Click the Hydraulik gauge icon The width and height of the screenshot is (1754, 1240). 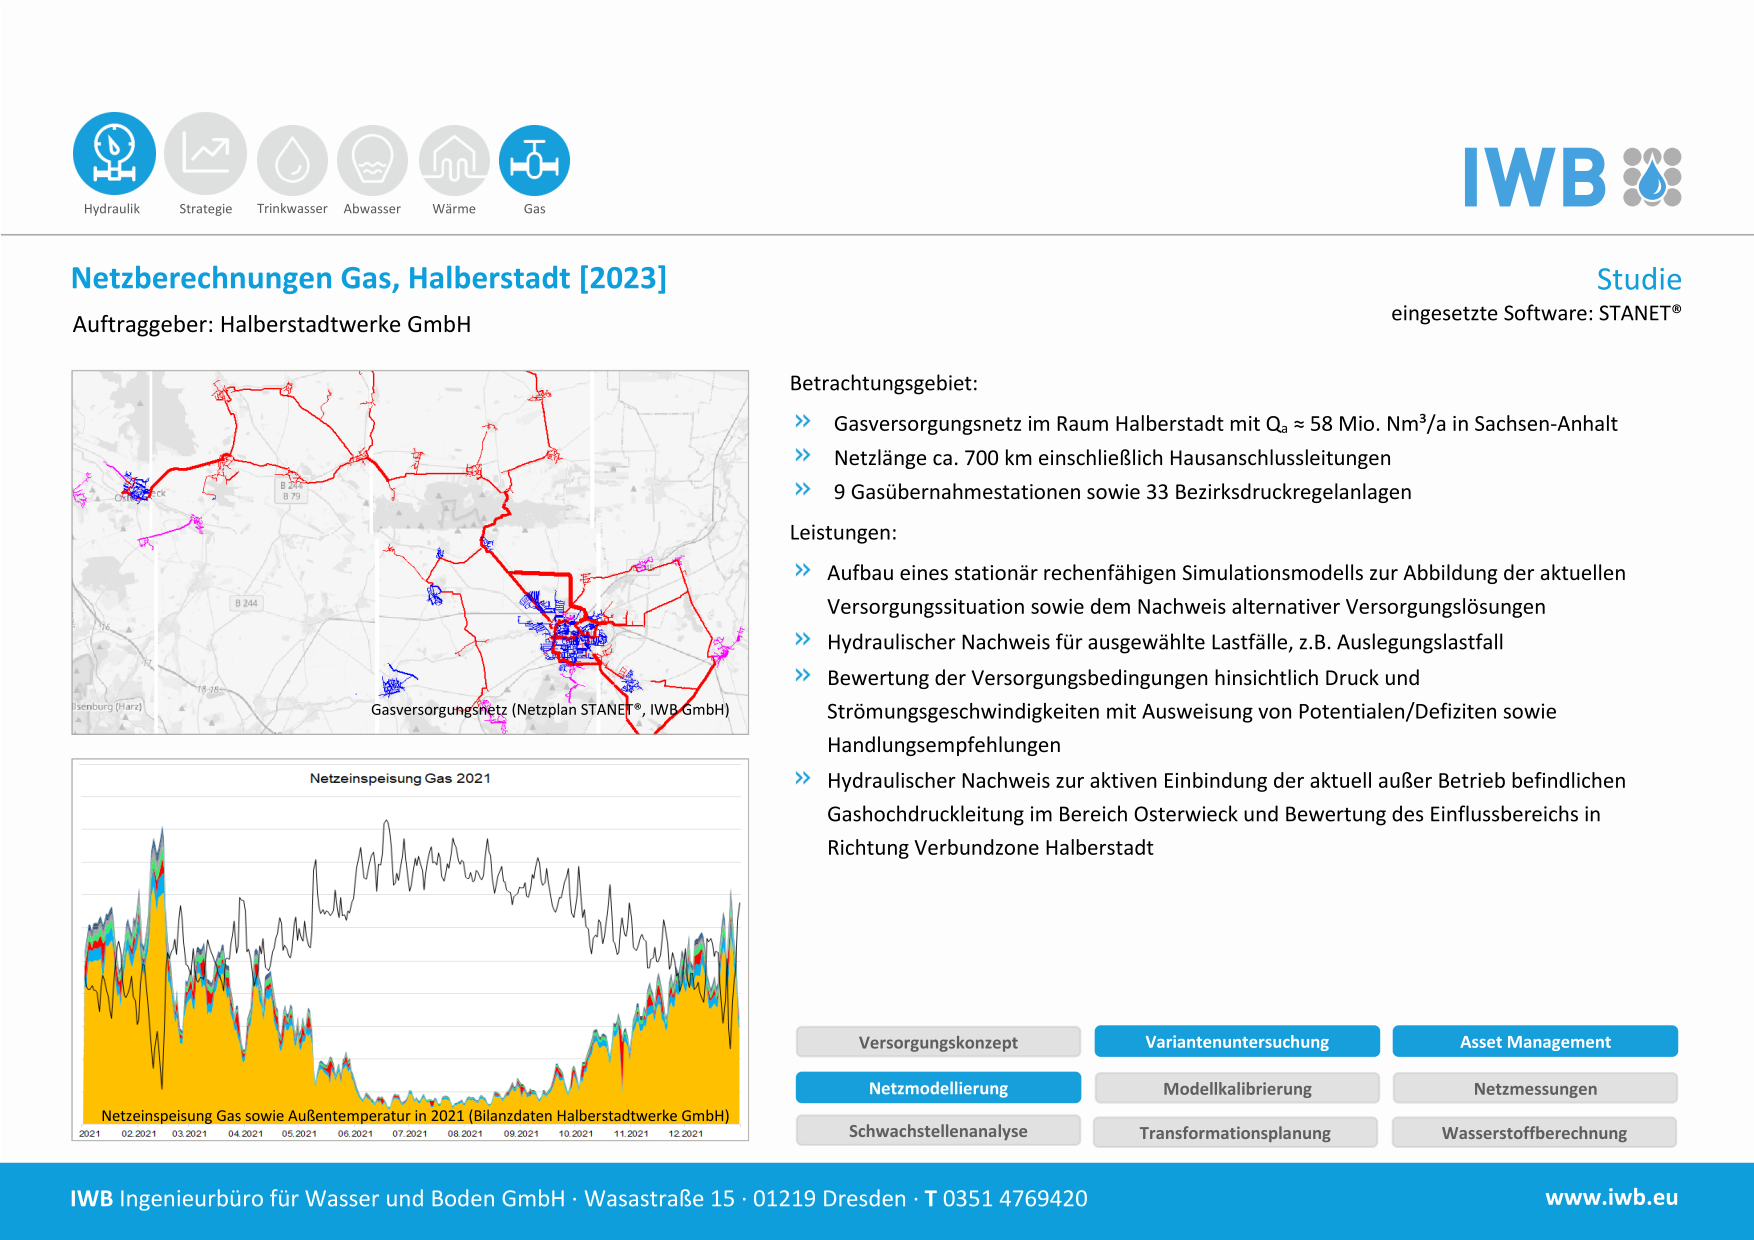point(114,153)
